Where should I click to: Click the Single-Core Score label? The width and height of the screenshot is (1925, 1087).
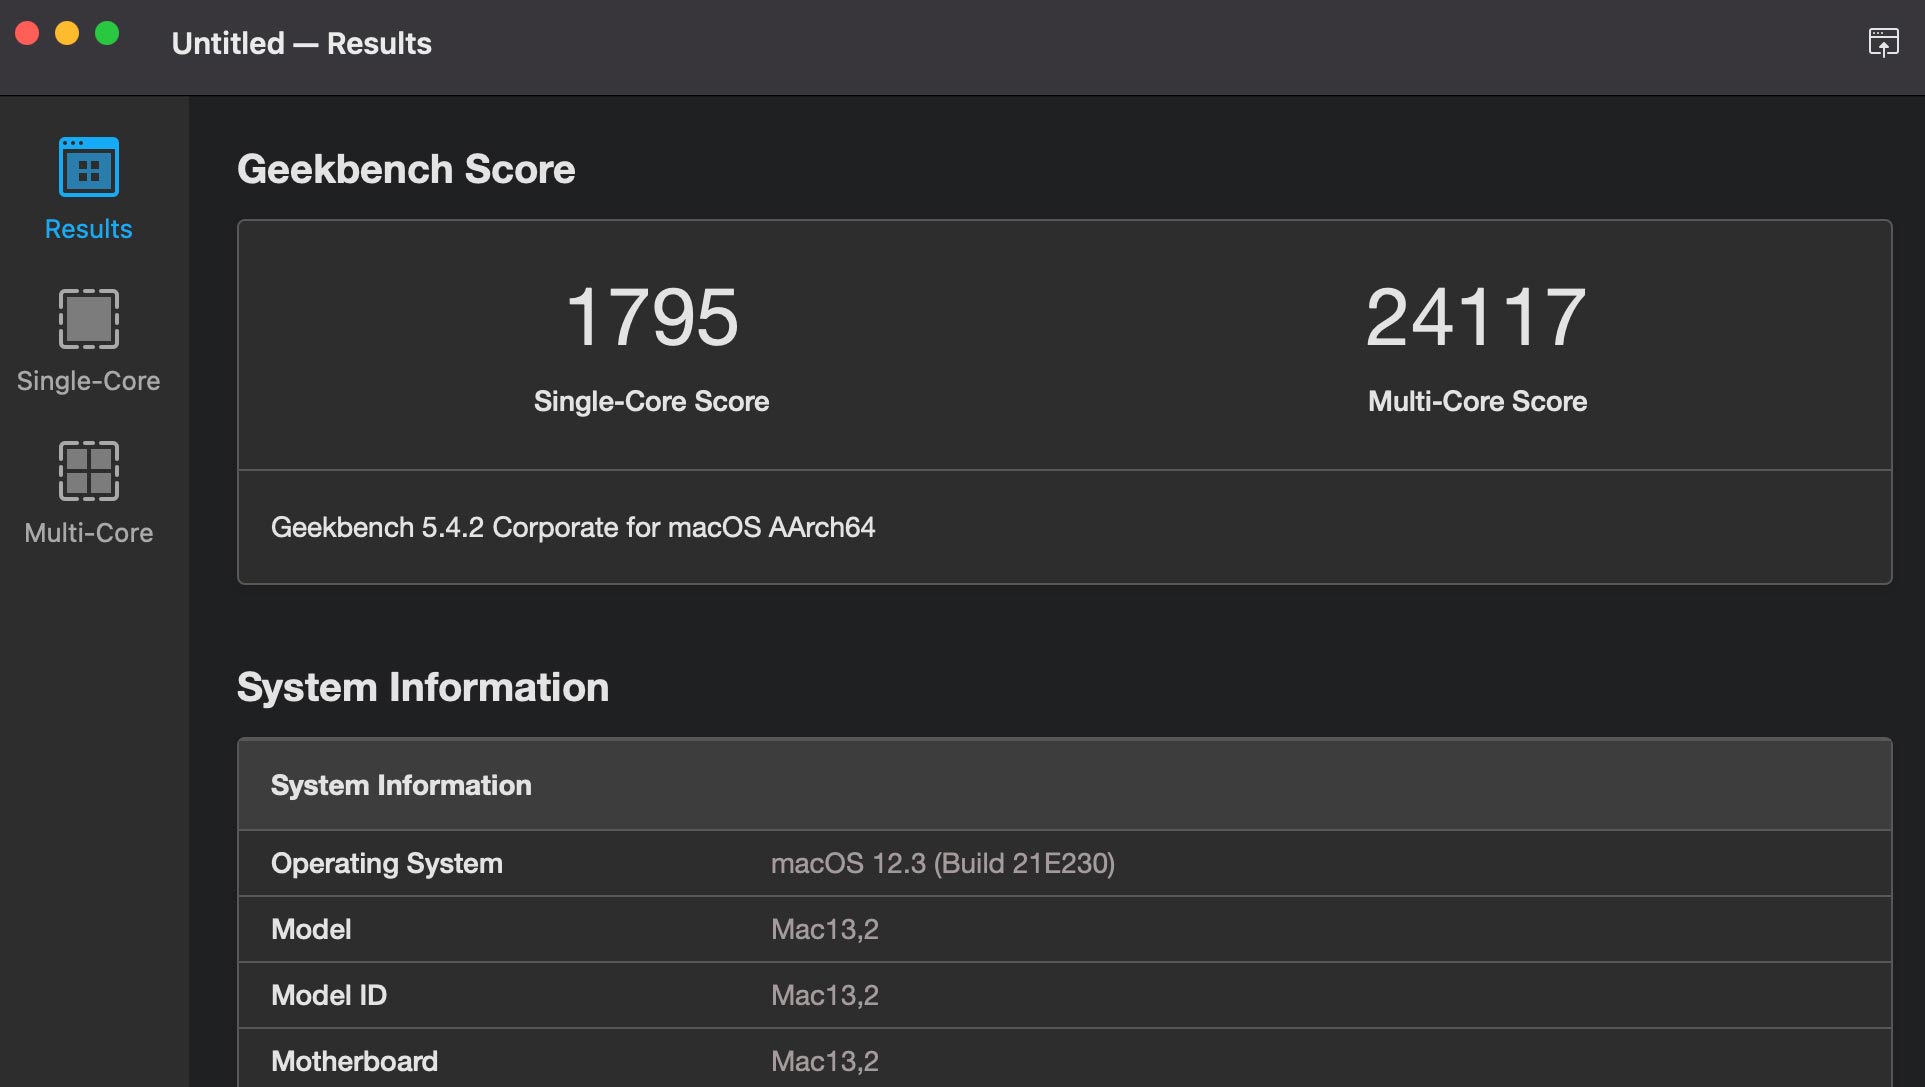[x=651, y=401]
